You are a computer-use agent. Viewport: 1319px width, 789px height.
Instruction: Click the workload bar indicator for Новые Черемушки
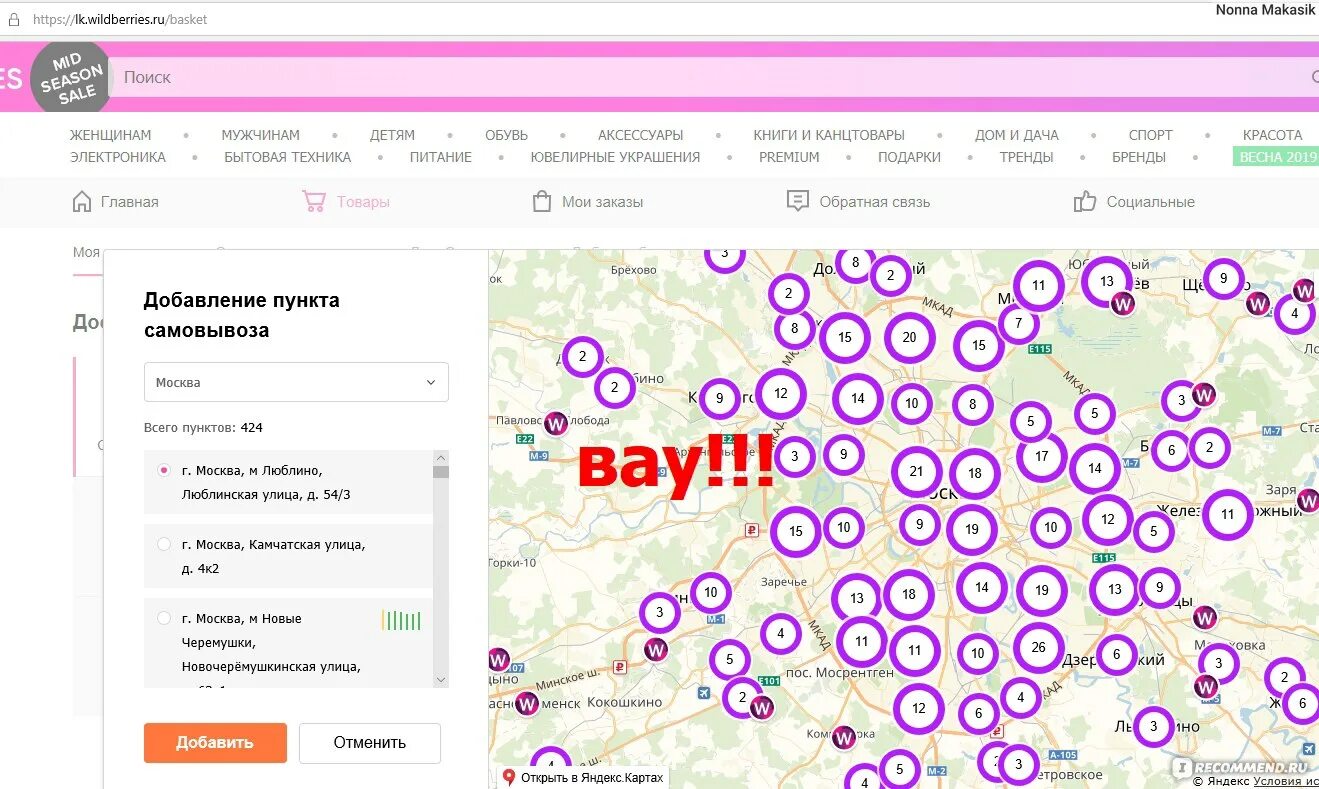[x=401, y=621]
